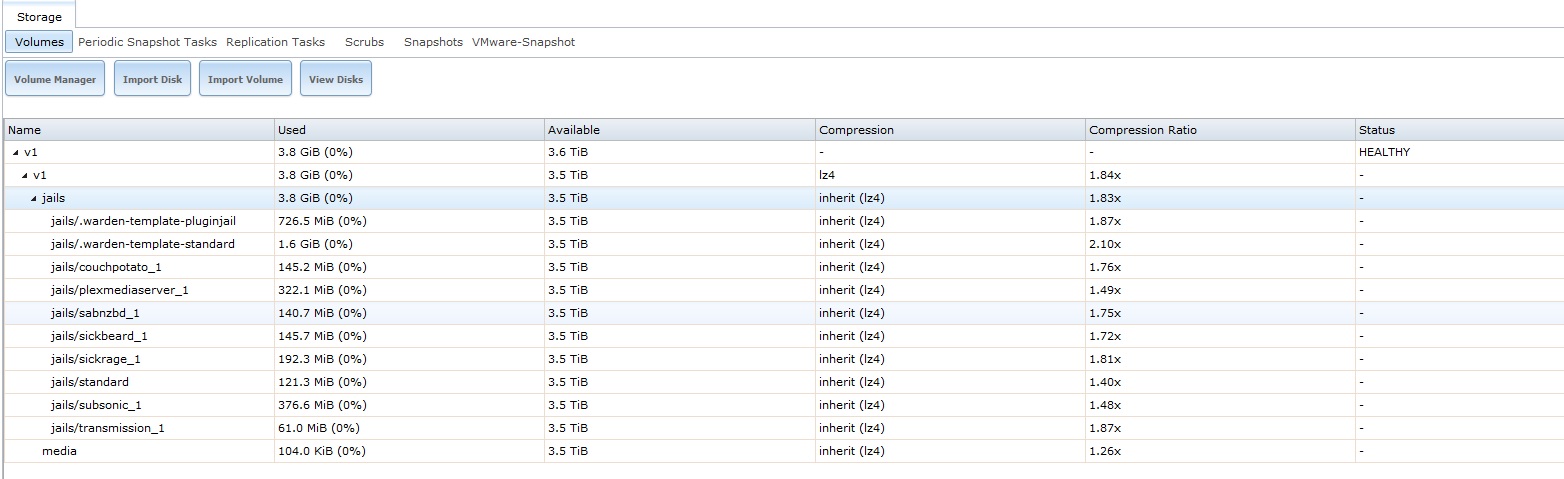The image size is (1564, 479).
Task: Click the 145.7 MiB (0%) used value
Action: 322,336
